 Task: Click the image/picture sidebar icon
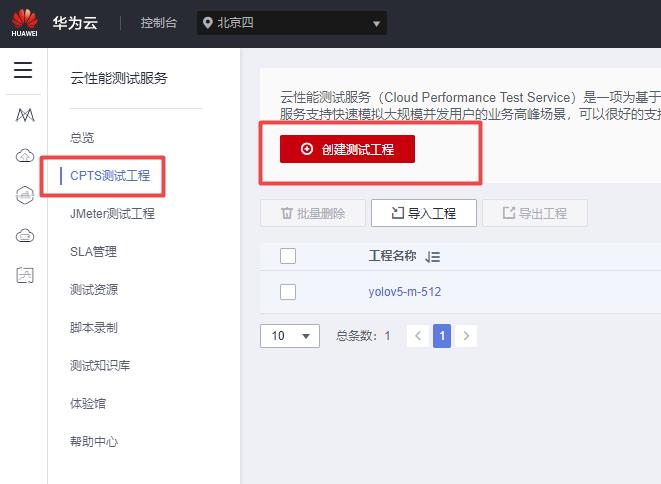pyautogui.click(x=25, y=275)
